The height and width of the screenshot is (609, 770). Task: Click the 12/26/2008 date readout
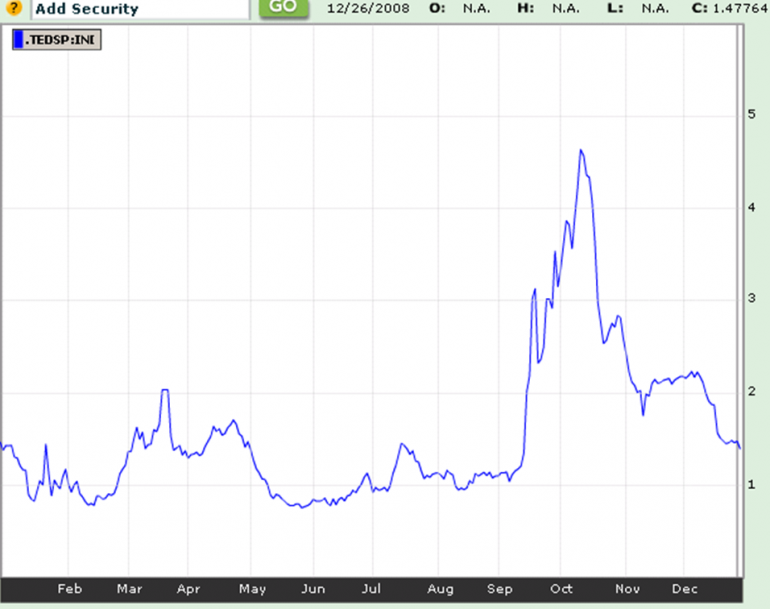368,8
